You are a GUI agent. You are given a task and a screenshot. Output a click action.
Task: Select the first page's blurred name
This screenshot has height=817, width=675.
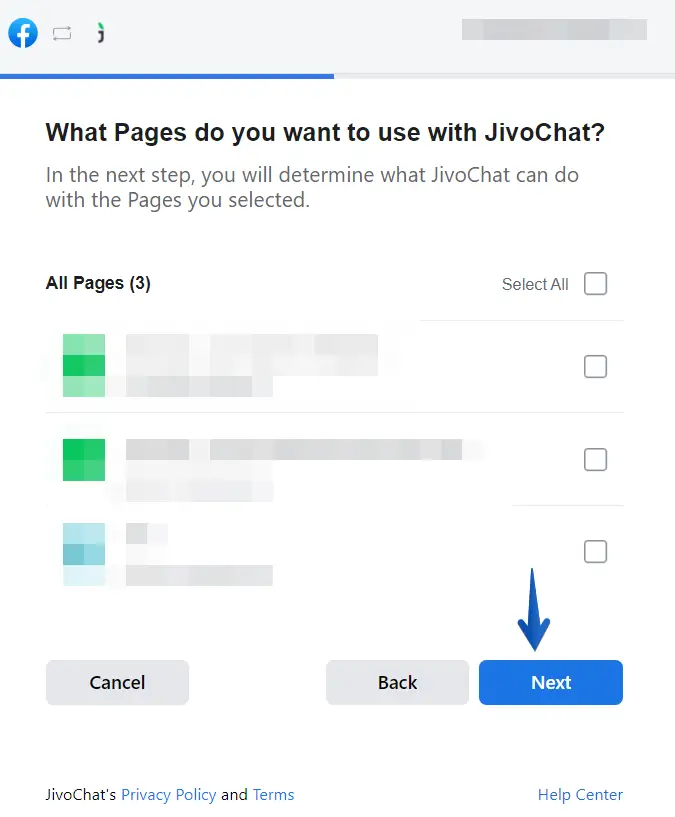252,351
